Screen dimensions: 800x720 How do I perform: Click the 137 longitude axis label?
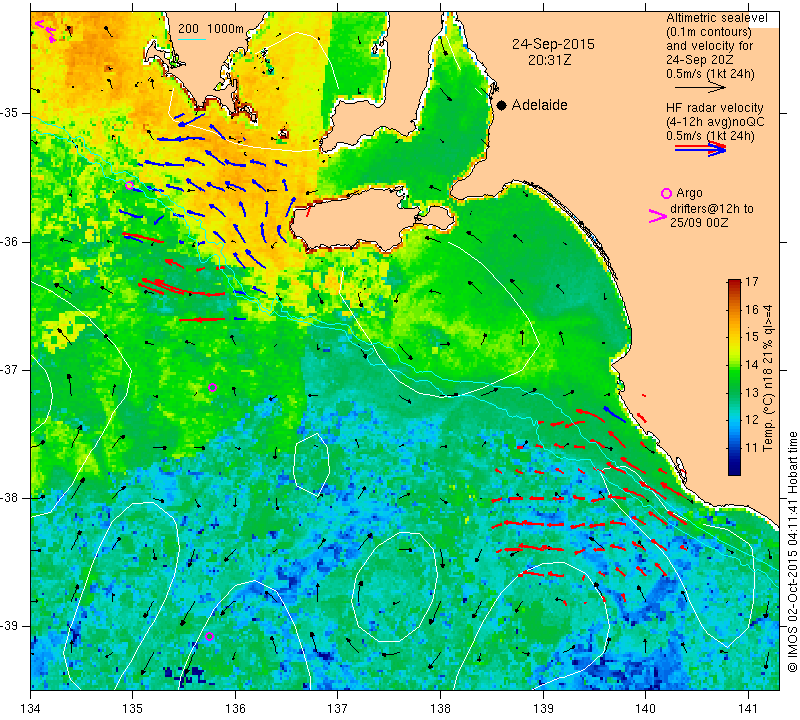[338, 709]
